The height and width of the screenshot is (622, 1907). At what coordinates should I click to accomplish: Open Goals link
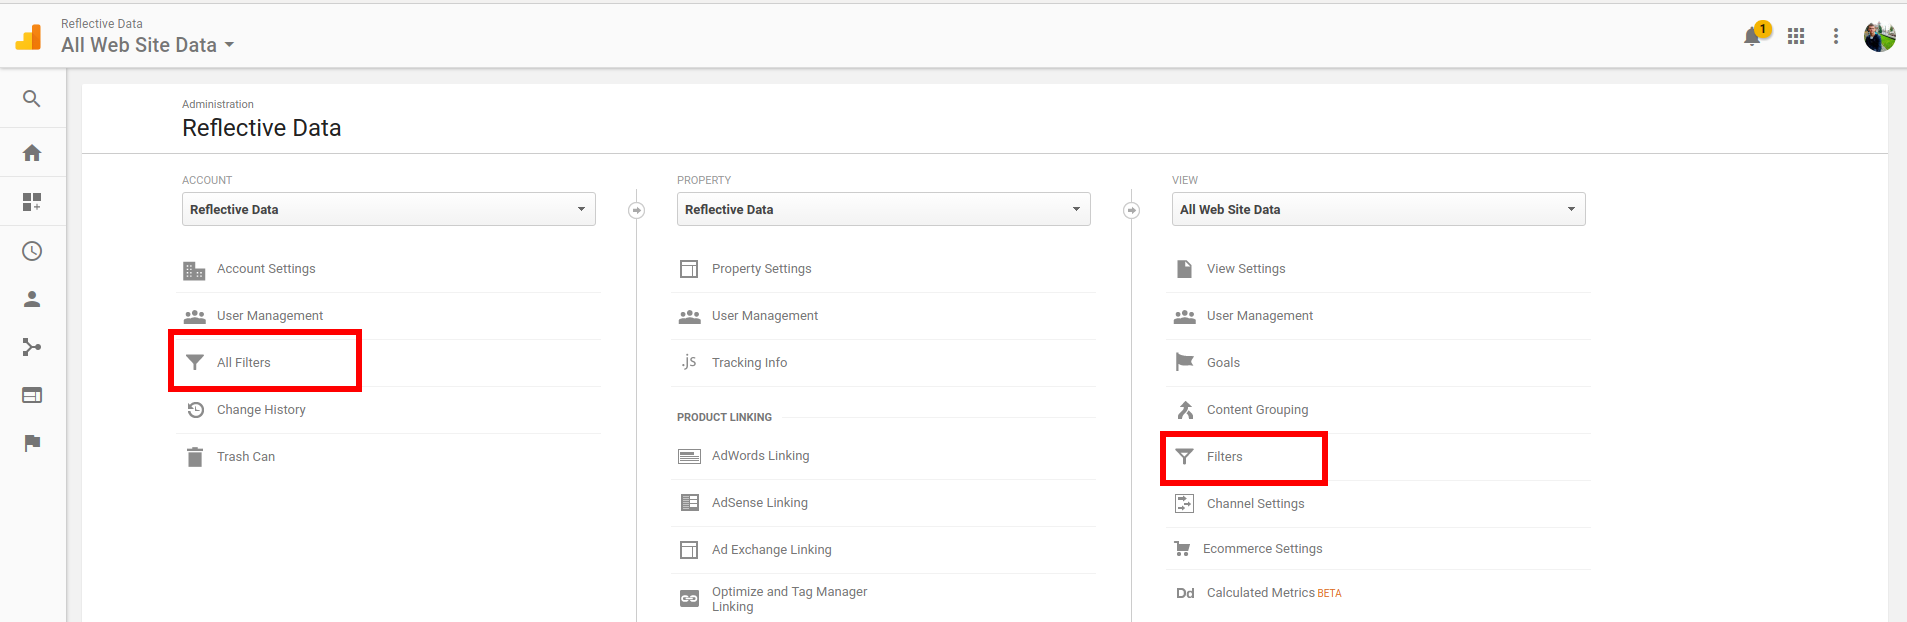(1223, 363)
